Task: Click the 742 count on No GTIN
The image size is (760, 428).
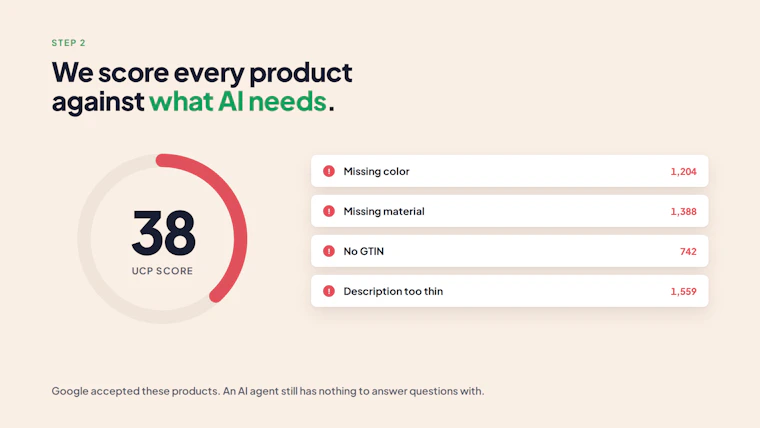Action: click(x=688, y=252)
